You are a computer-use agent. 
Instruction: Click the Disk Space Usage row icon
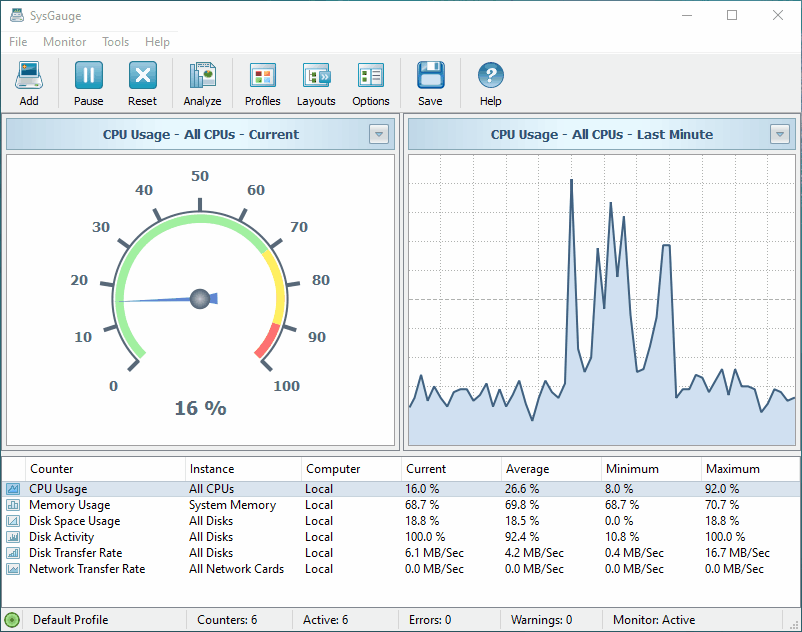[13, 521]
